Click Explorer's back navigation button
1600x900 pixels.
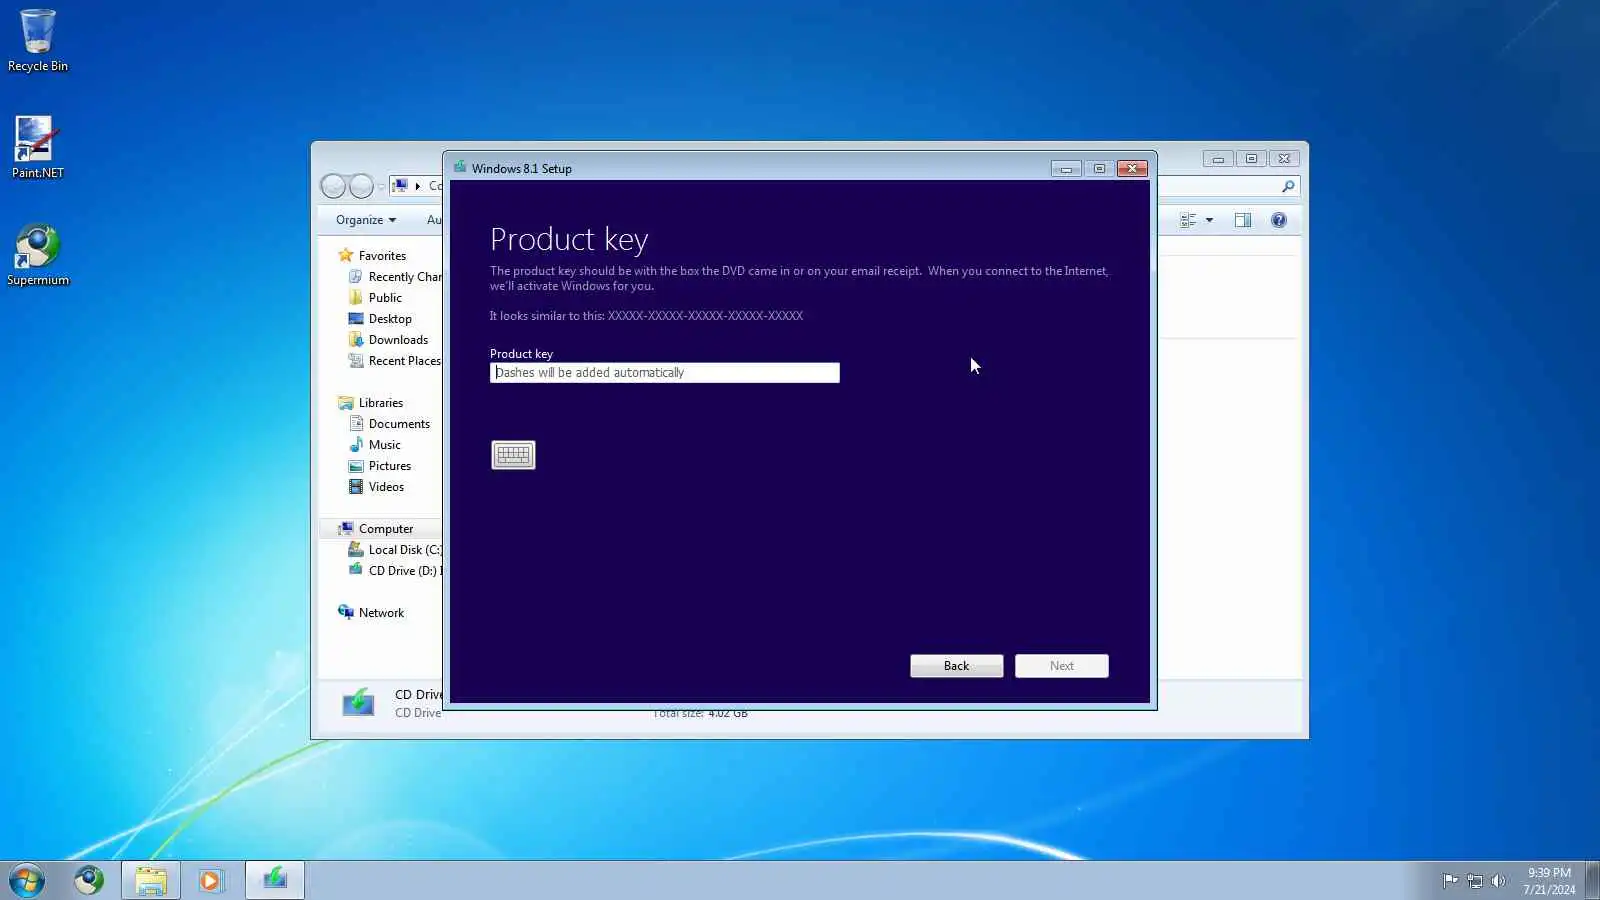[333, 186]
